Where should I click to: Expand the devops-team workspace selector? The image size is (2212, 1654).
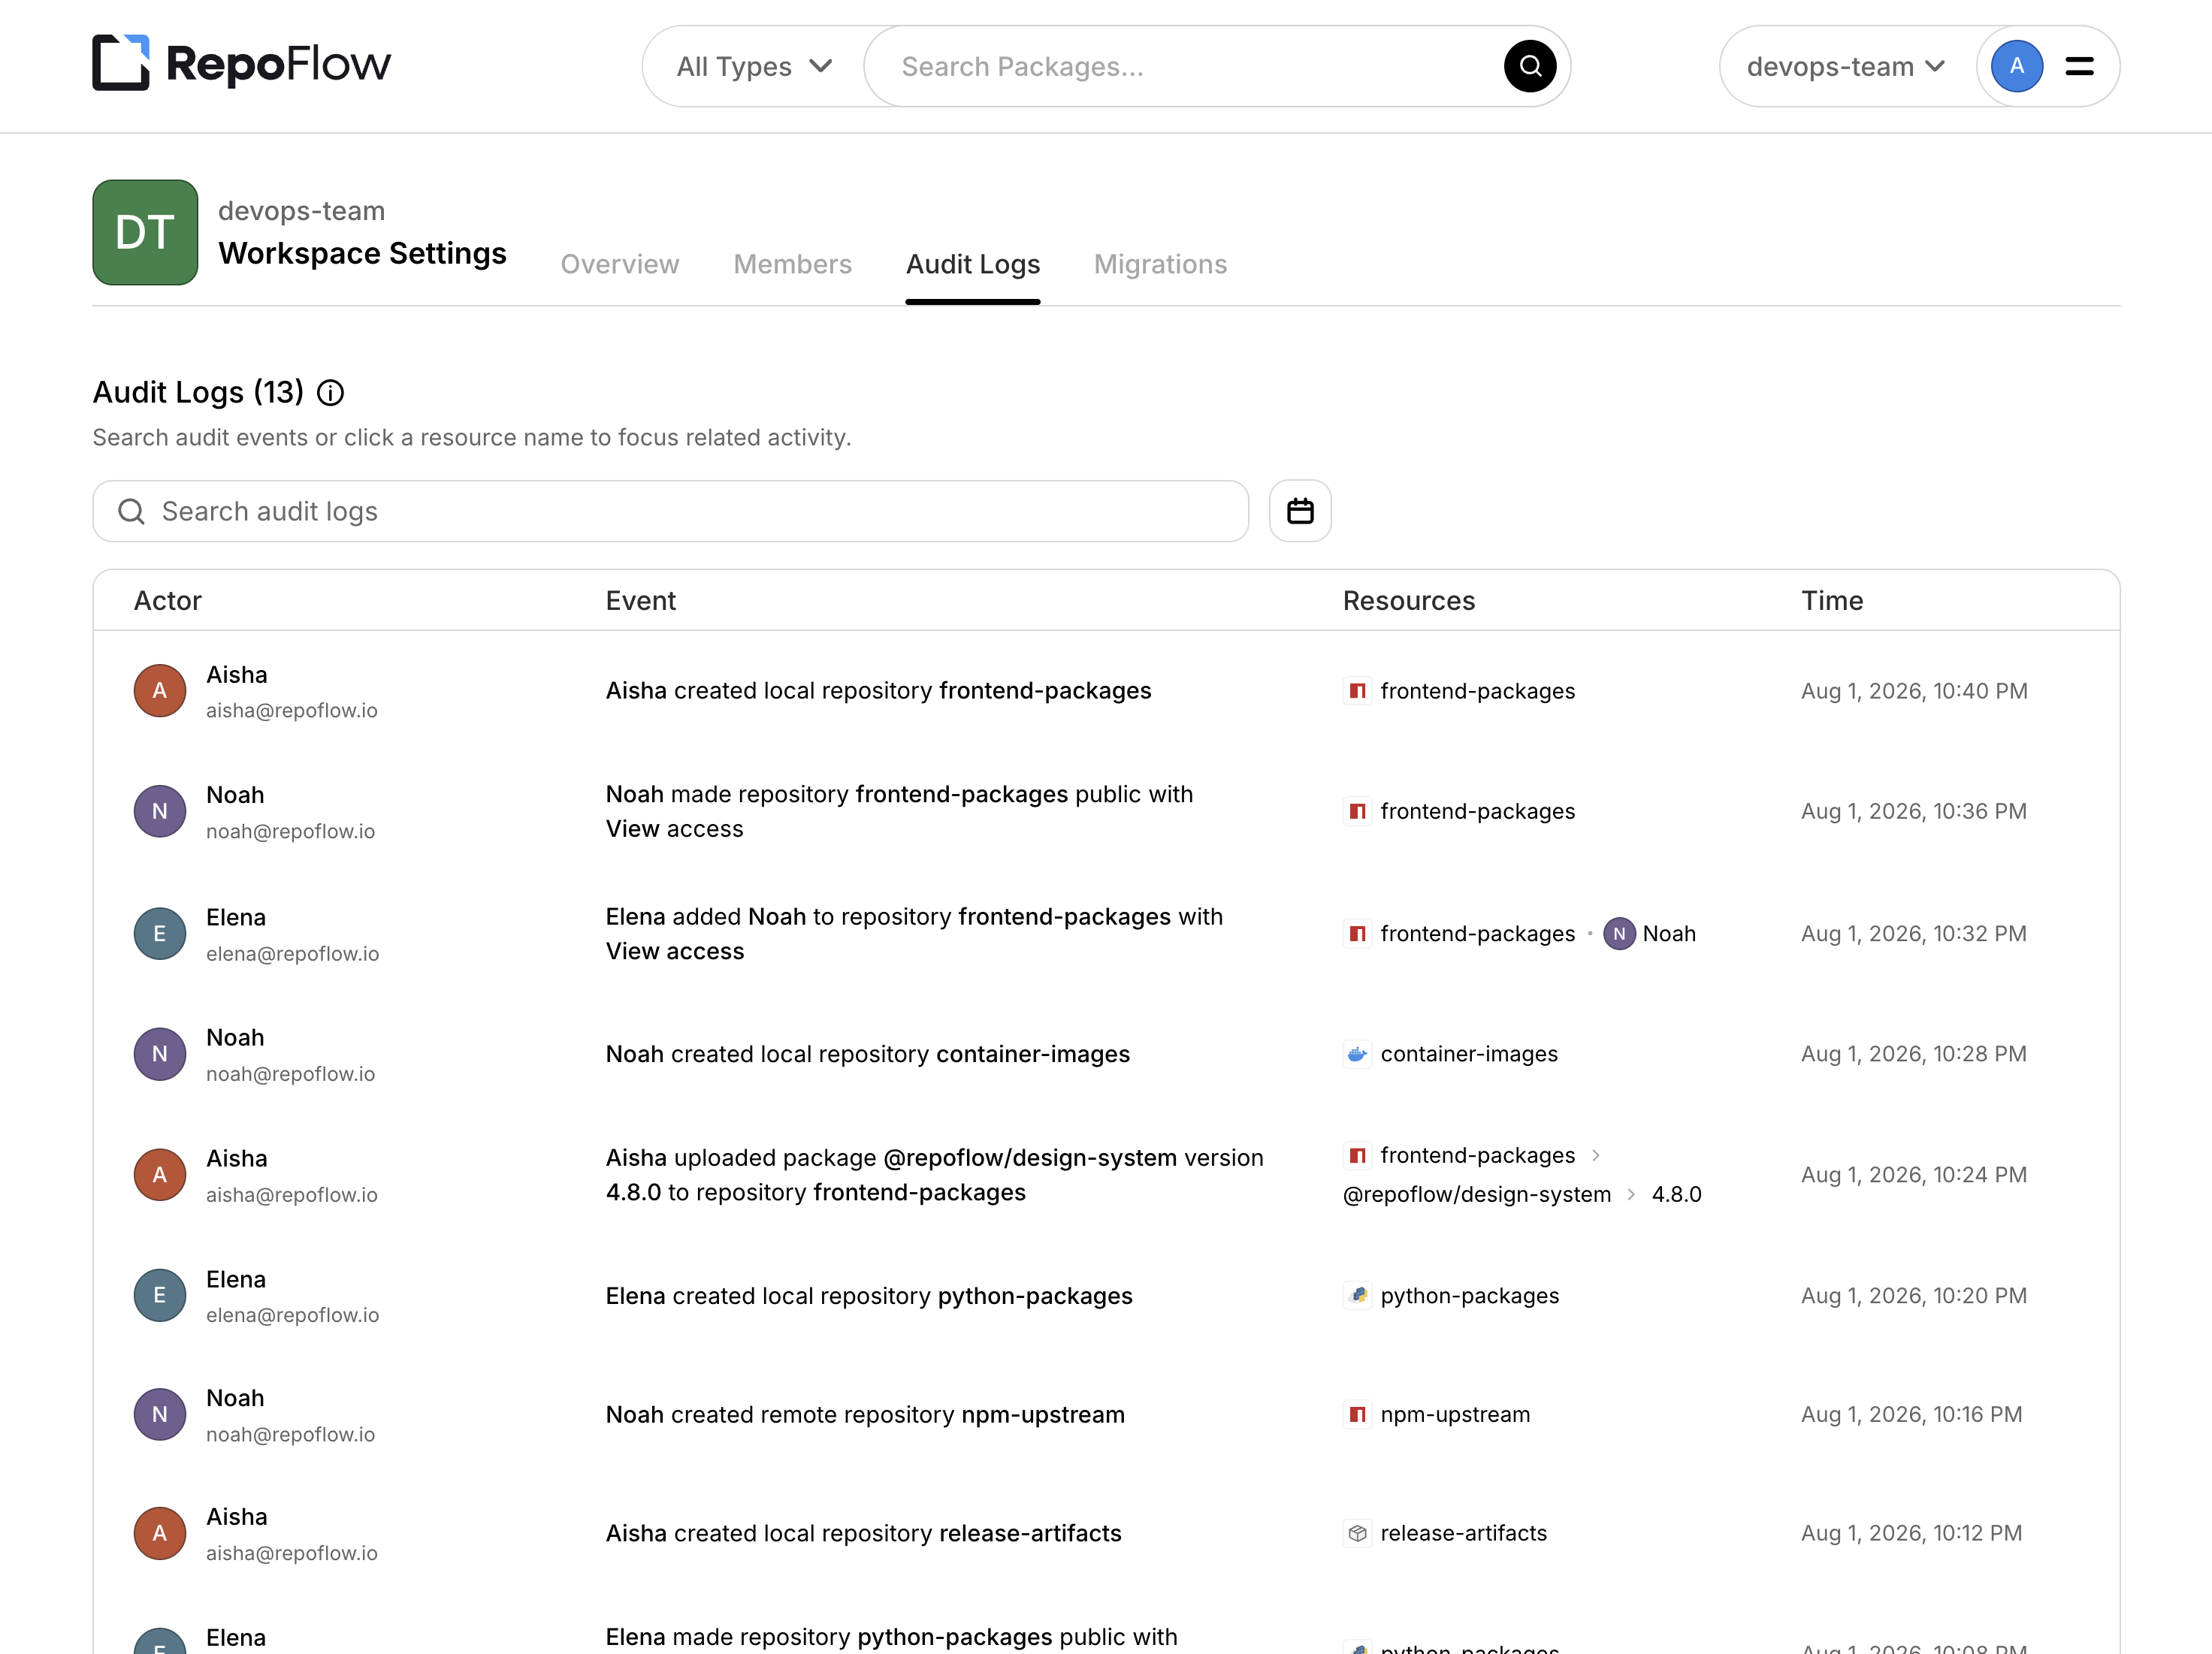coord(1845,66)
